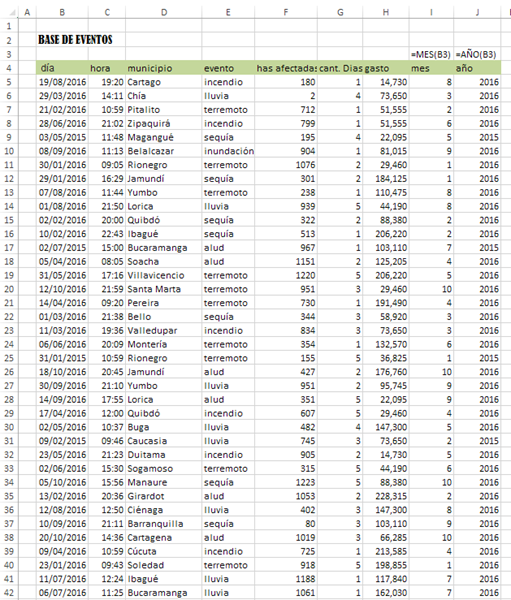Select the hora cell 08:05
Screen dimensions: 511x600
point(107,261)
